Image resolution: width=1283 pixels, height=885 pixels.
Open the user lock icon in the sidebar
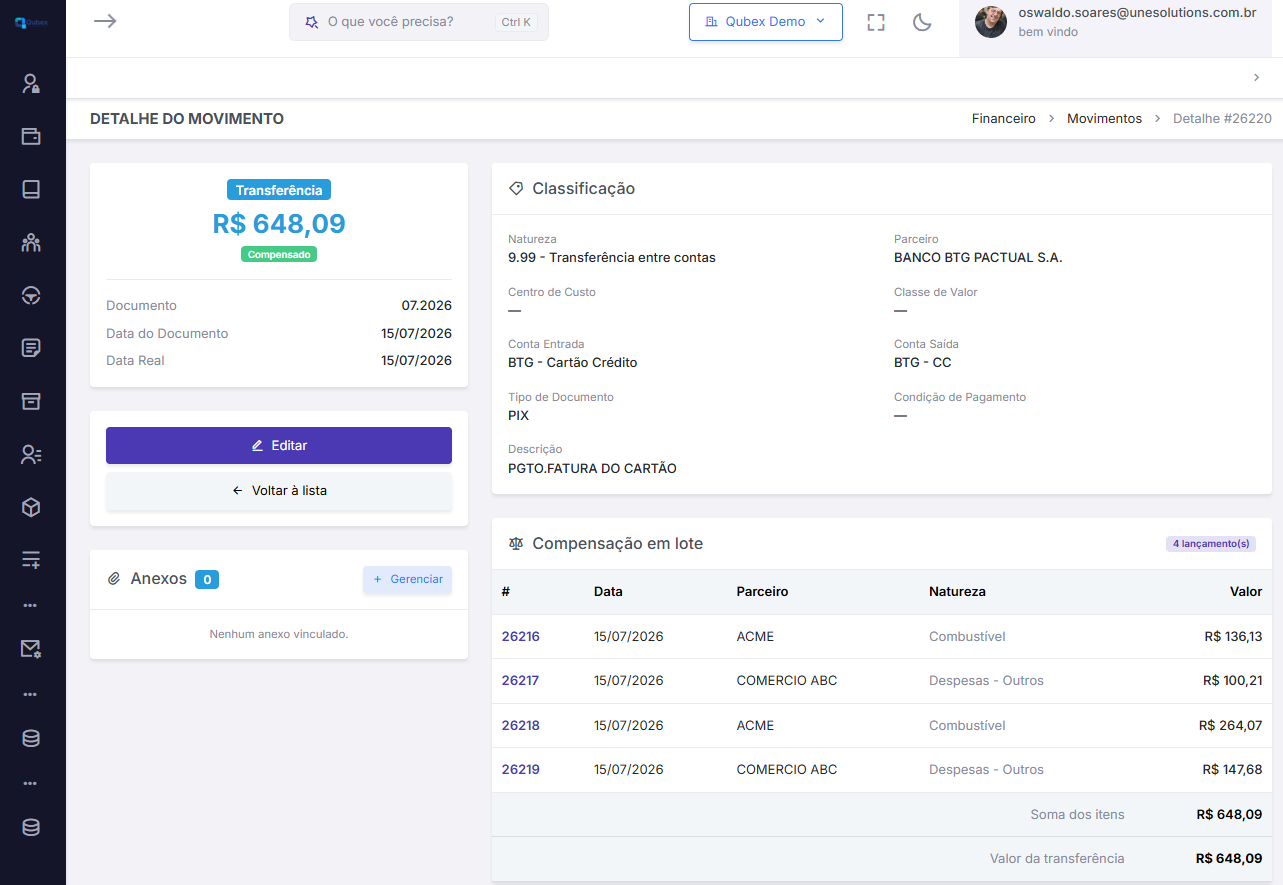(31, 84)
